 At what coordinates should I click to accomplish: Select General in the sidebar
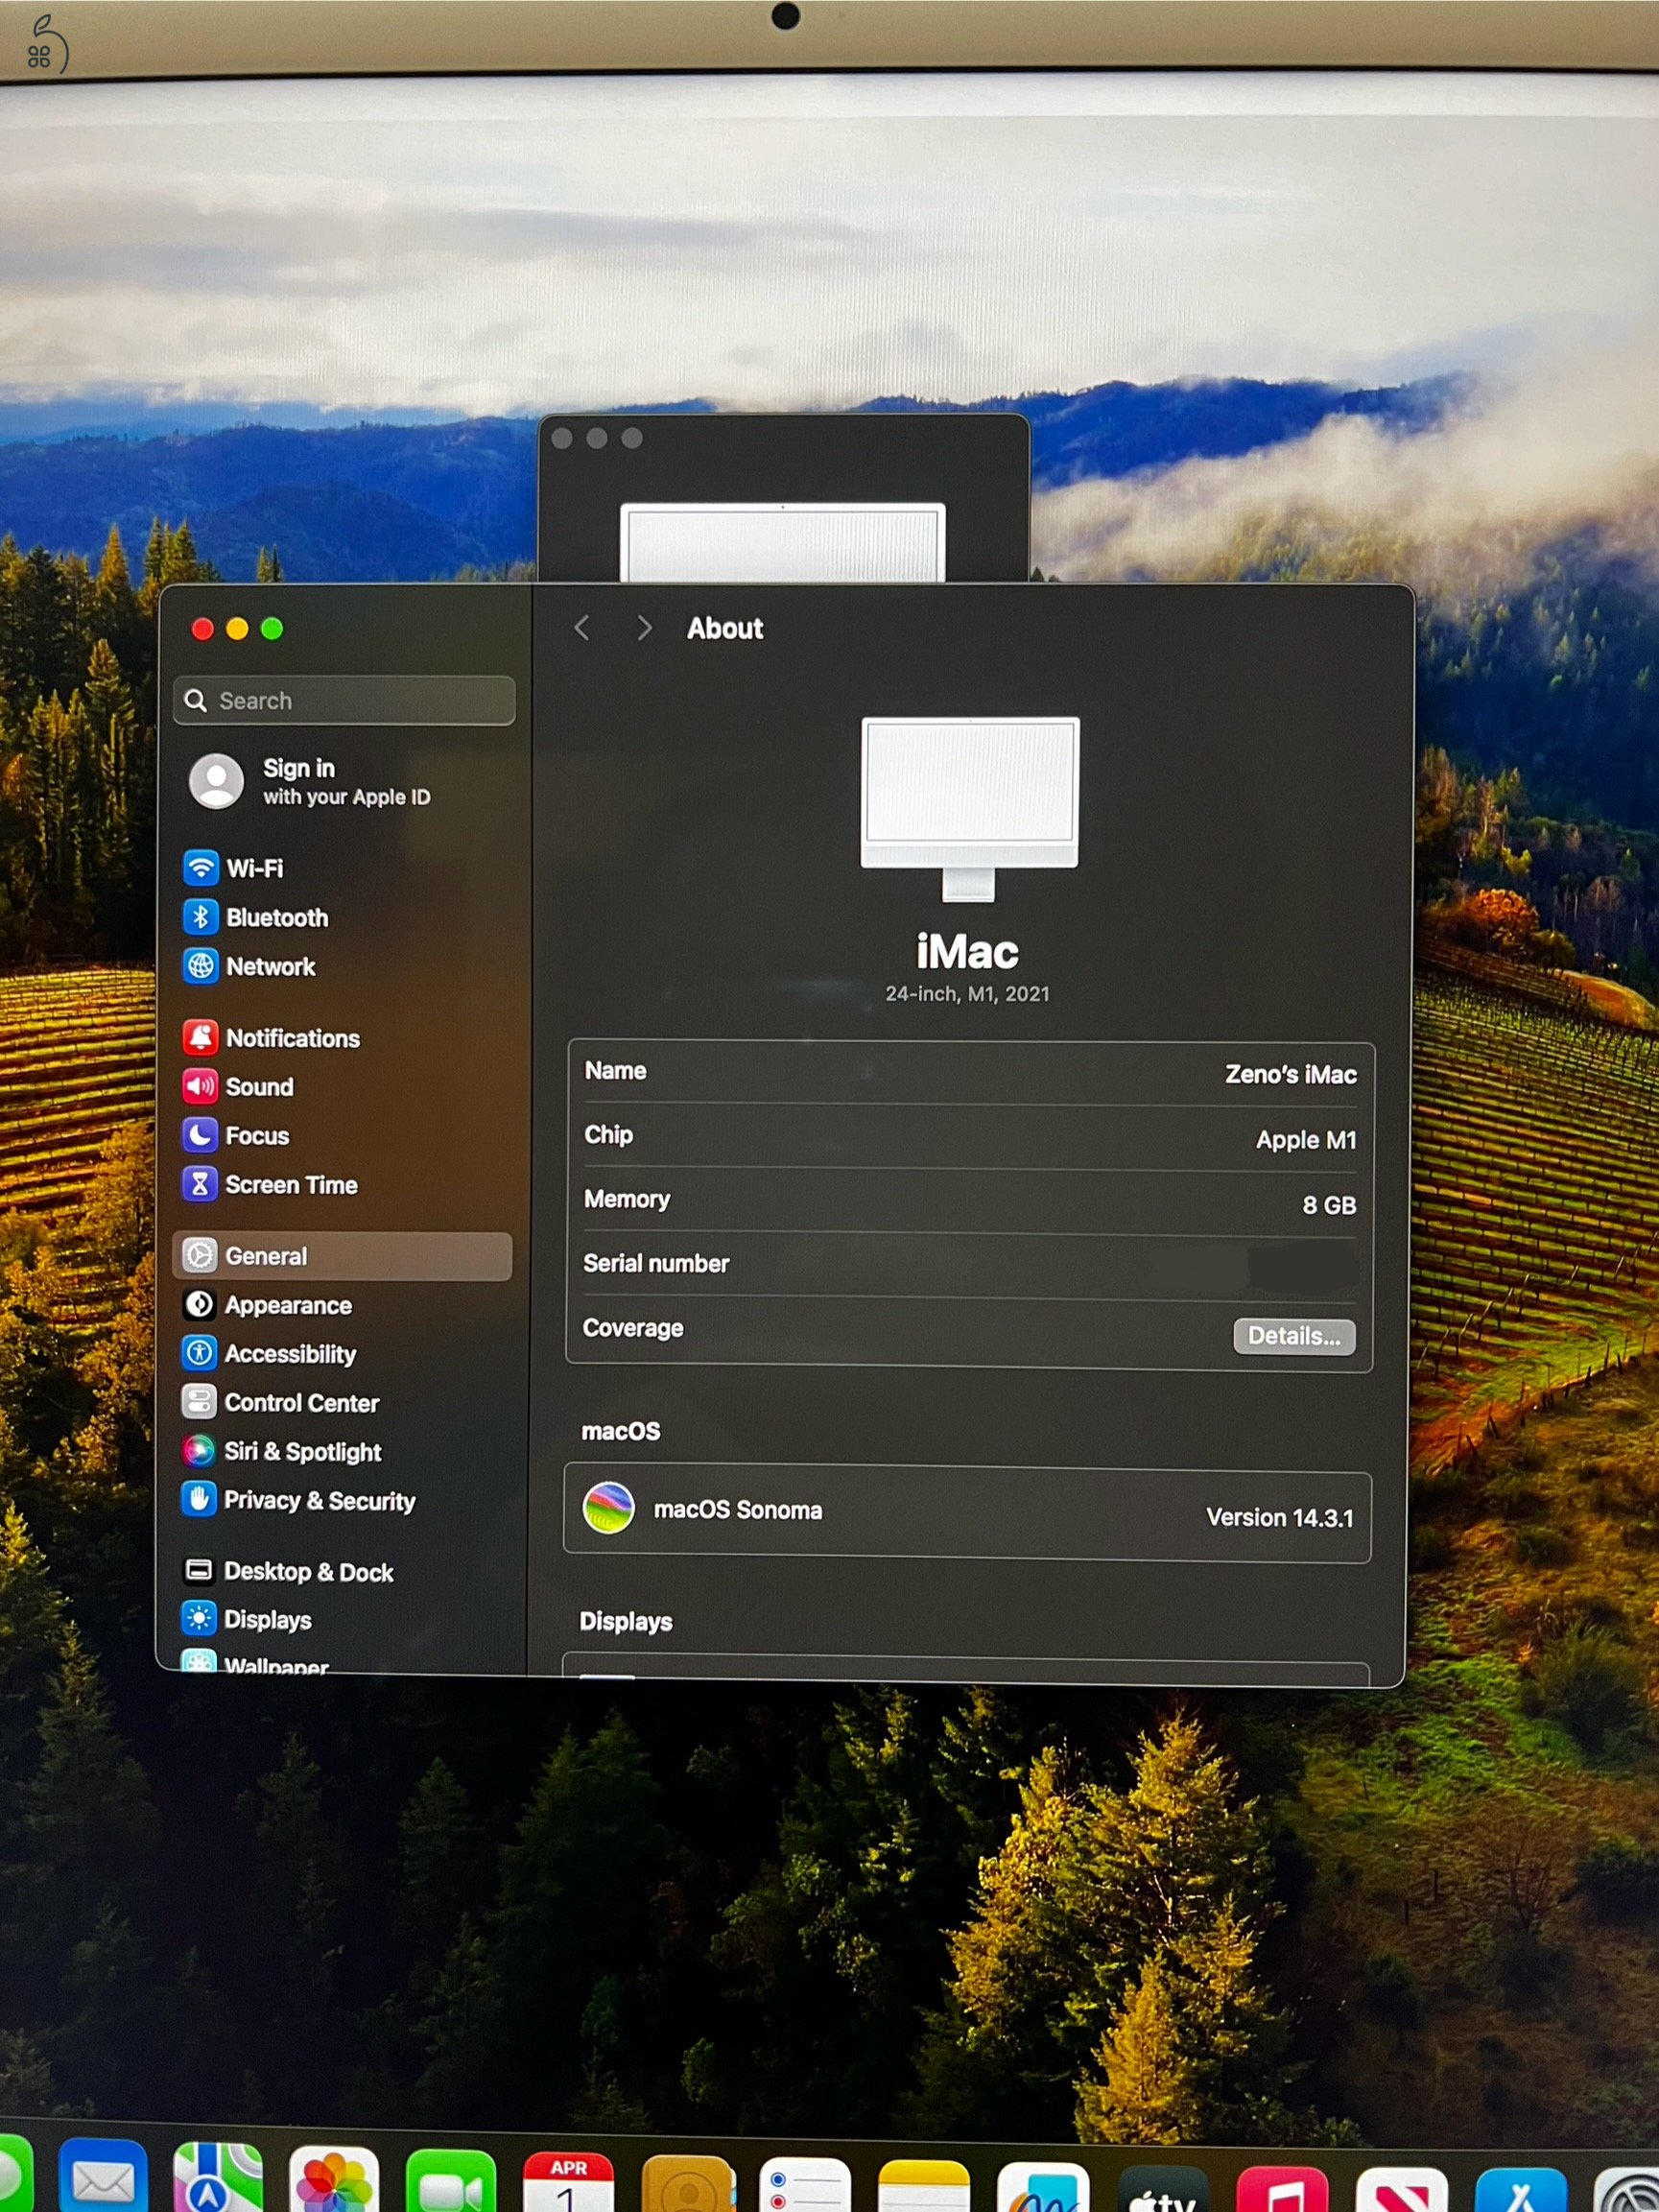tap(342, 1255)
